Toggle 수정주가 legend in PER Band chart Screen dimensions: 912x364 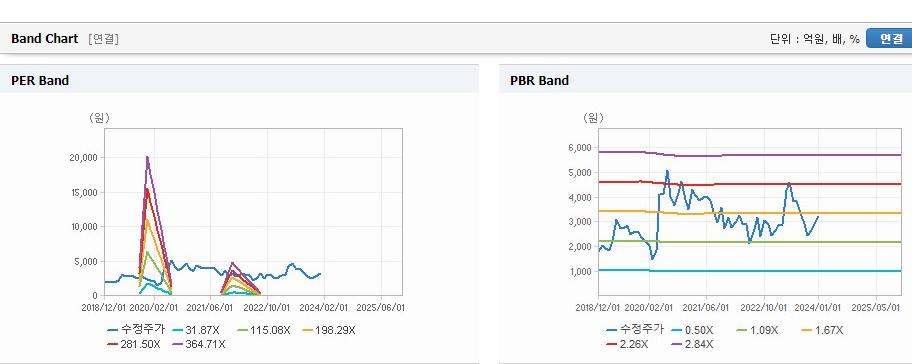(x=136, y=330)
